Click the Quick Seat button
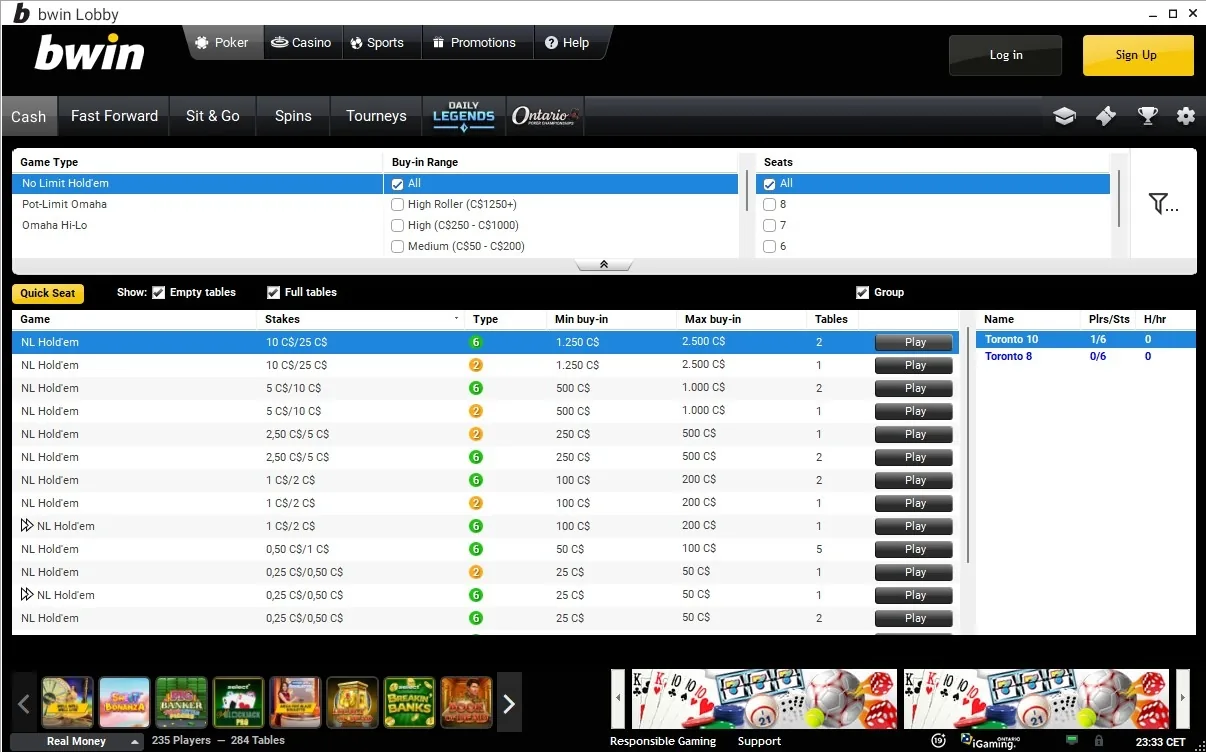Image resolution: width=1206 pixels, height=752 pixels. click(x=47, y=292)
